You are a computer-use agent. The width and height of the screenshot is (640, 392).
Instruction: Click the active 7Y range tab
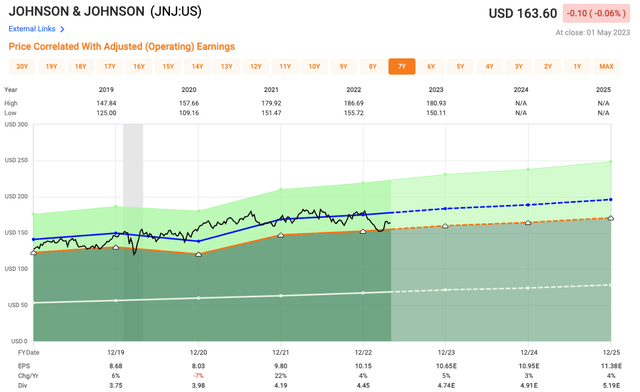click(x=402, y=67)
